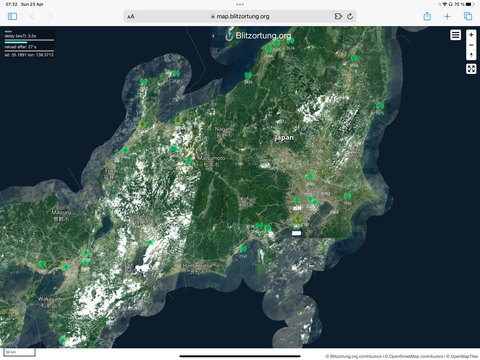Click the Blitzortung.org logo title

(258, 35)
